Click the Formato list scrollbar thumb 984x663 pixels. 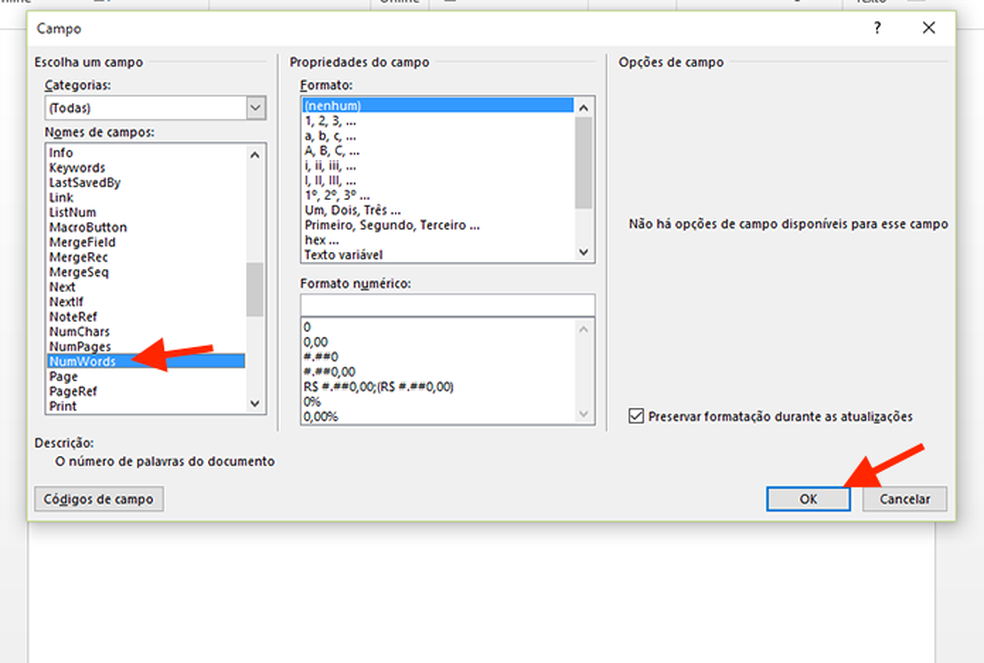tap(584, 162)
